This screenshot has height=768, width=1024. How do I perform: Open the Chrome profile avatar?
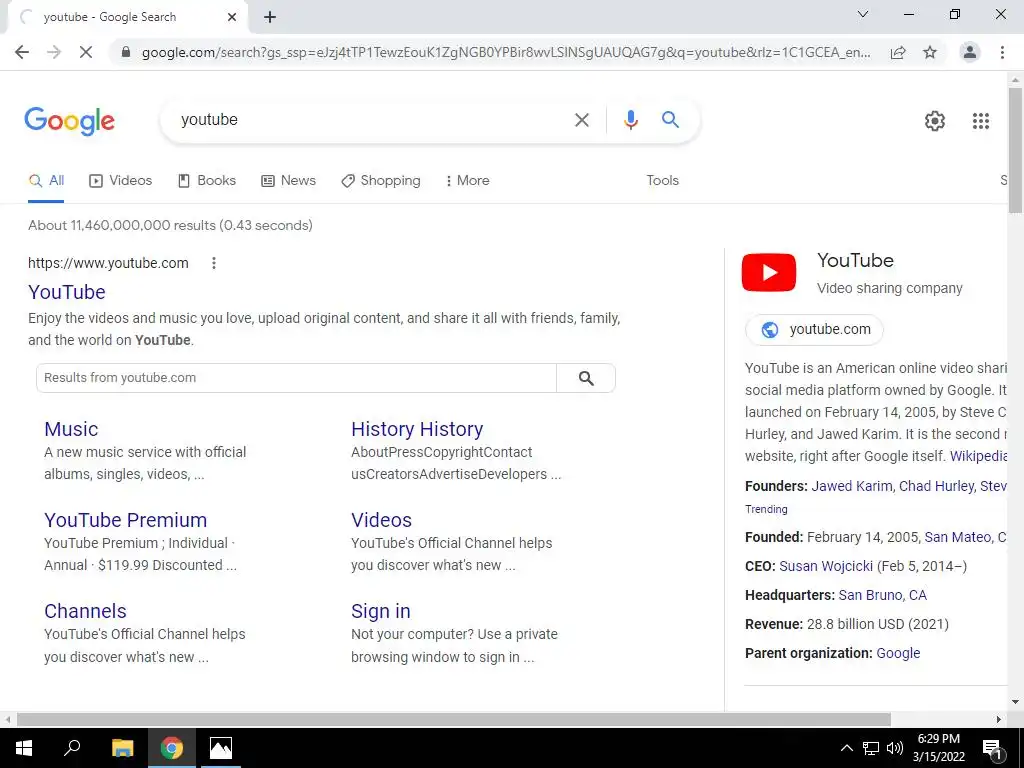click(x=970, y=52)
